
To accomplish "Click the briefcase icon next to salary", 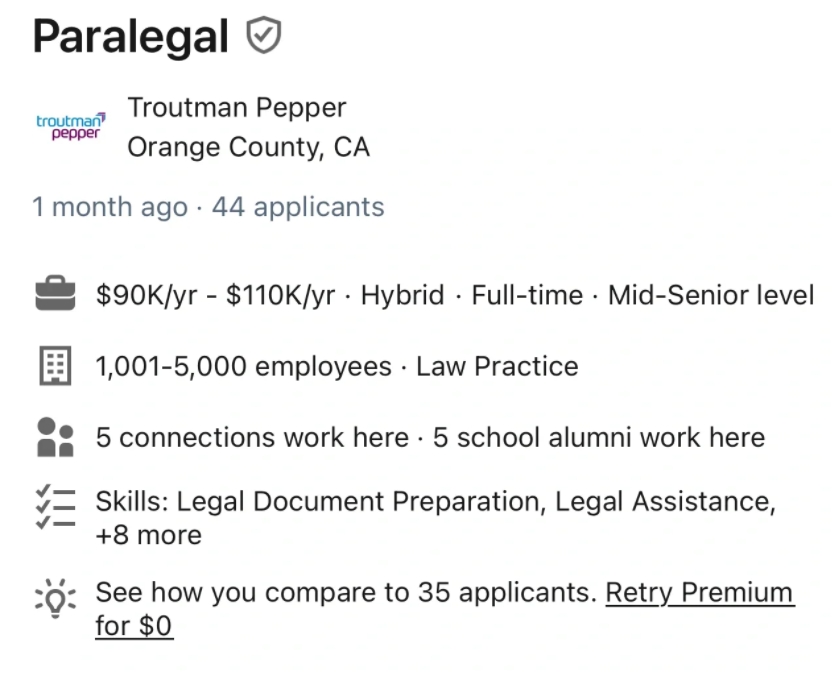I will tap(55, 295).
